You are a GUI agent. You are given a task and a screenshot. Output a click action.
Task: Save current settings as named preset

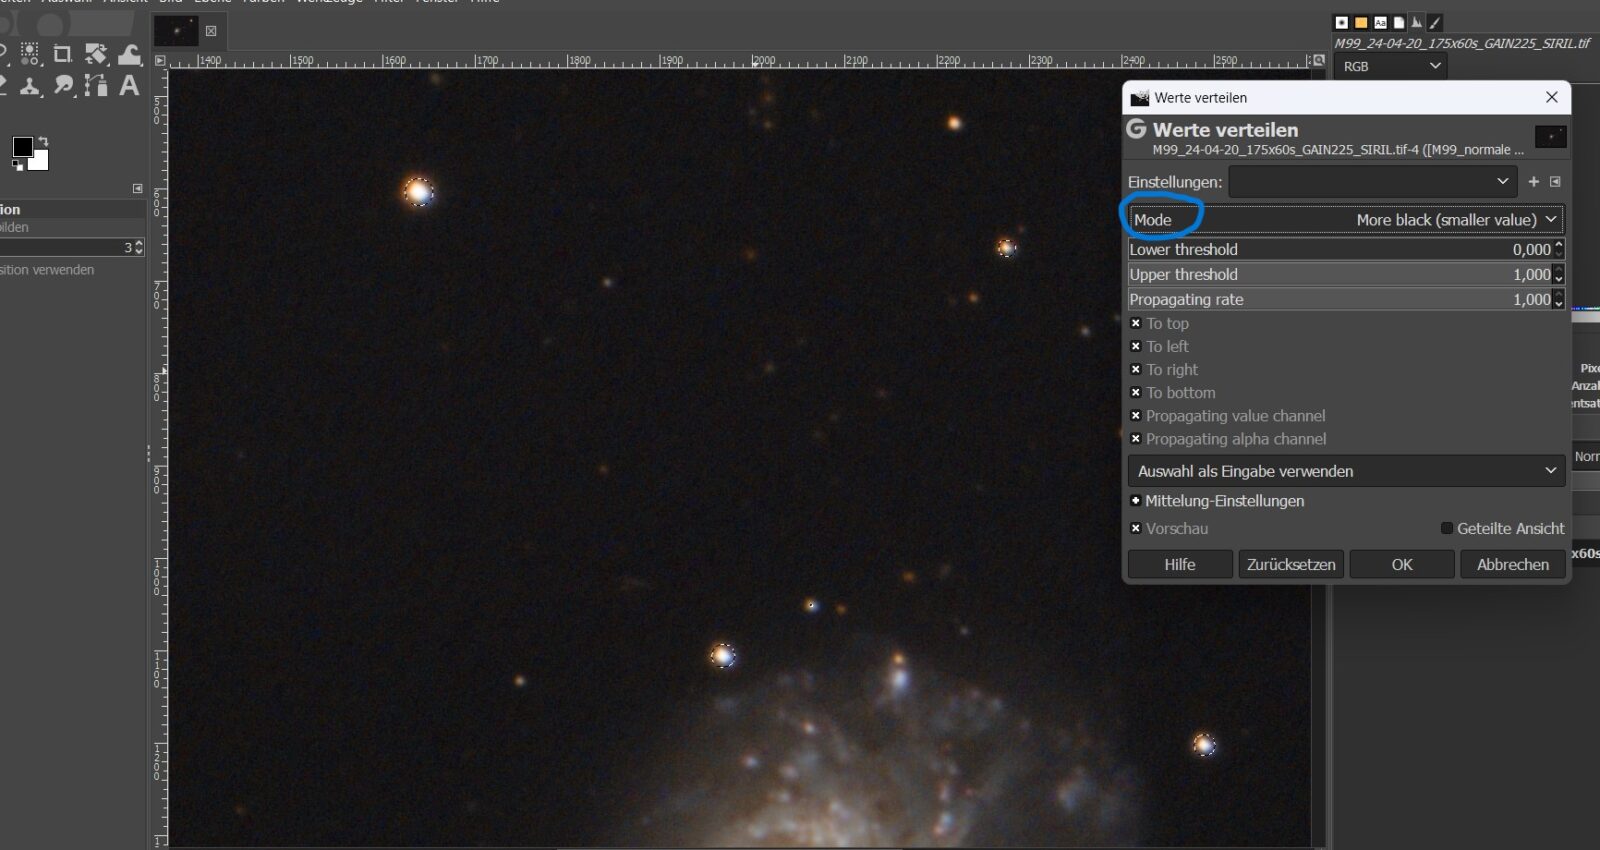[x=1534, y=182]
